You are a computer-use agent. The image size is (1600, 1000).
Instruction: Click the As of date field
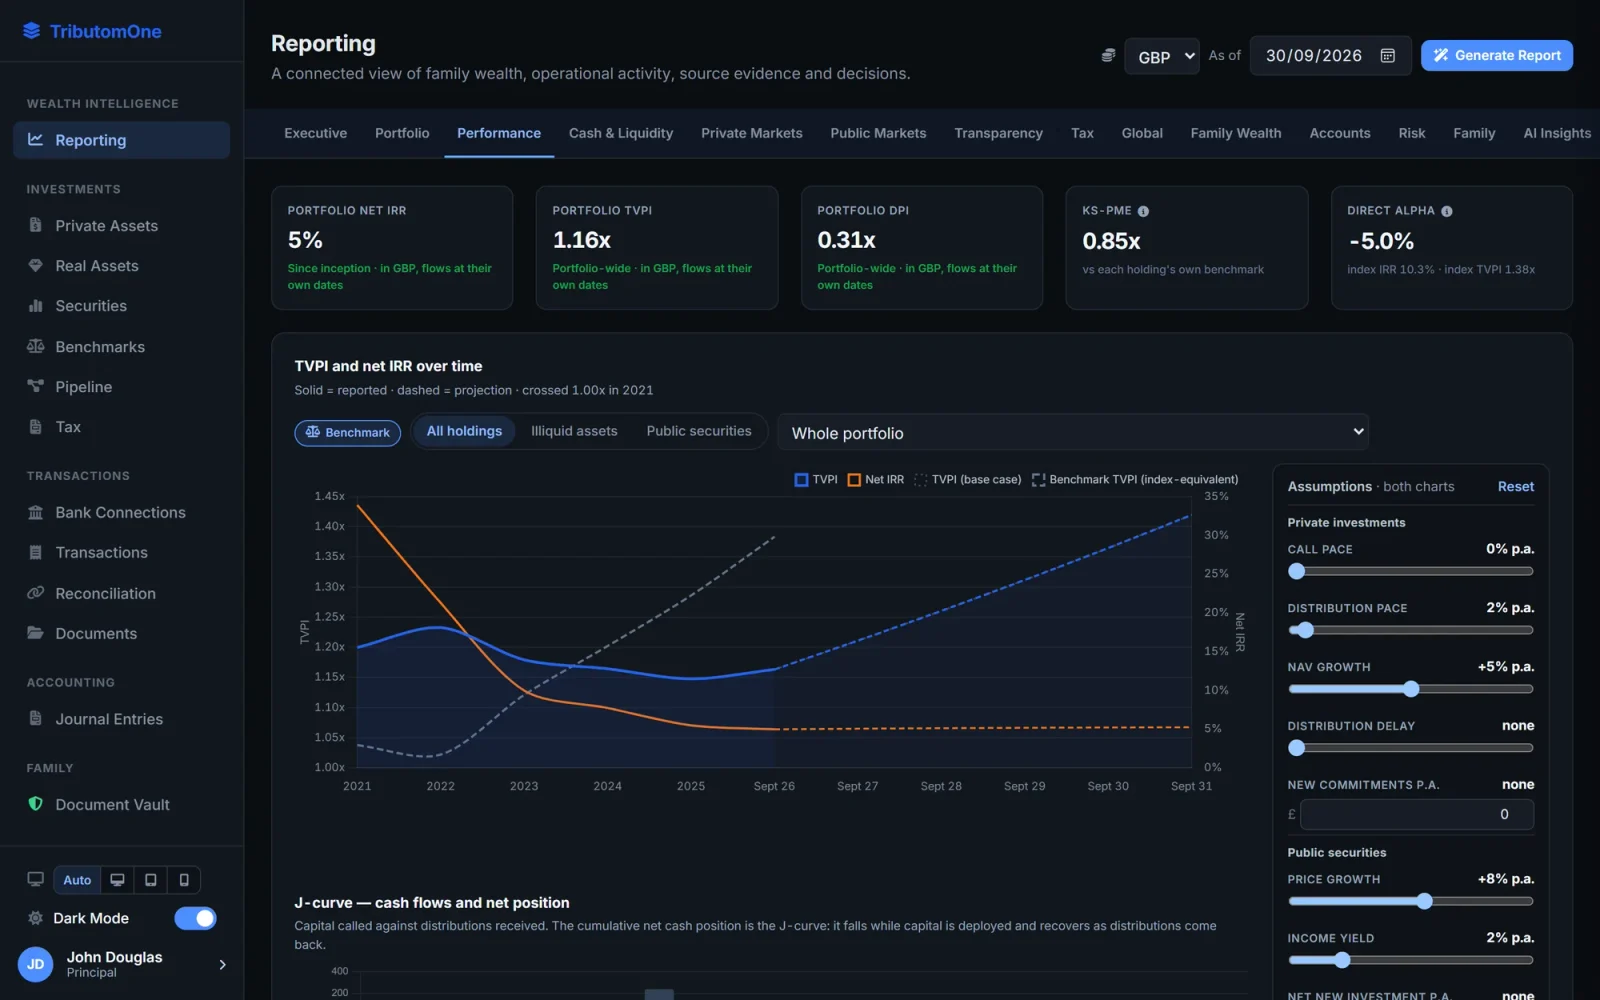click(x=1331, y=56)
